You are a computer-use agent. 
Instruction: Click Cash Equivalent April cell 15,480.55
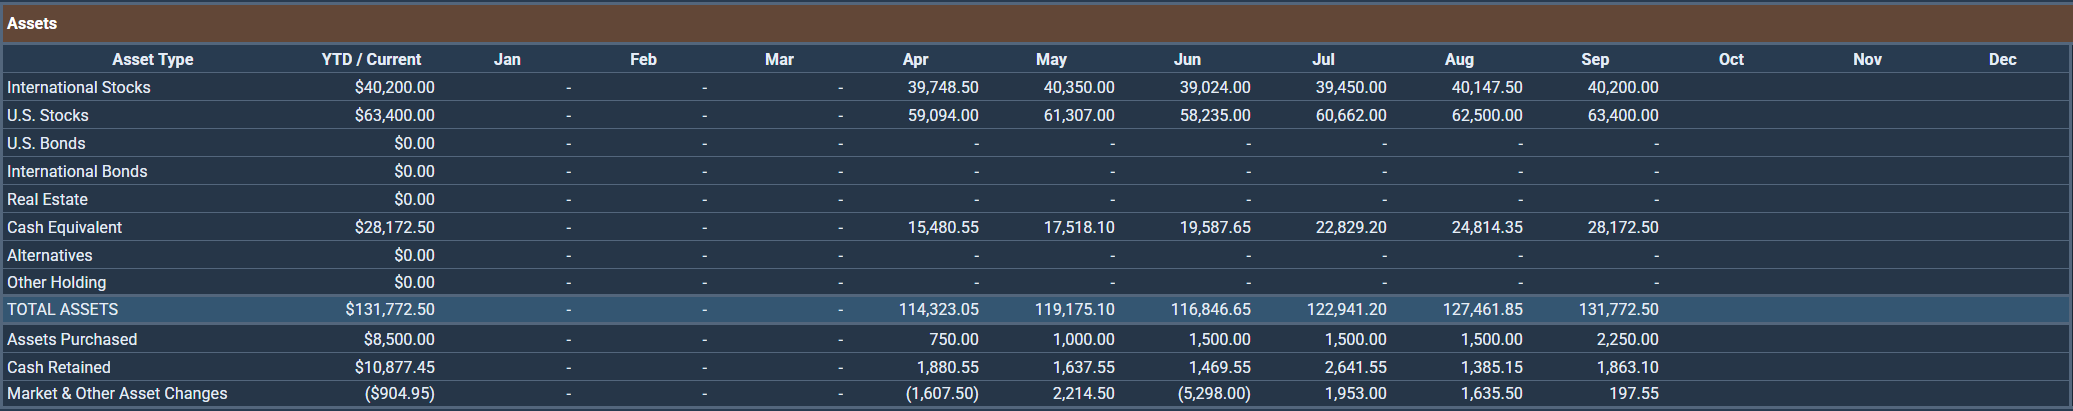click(943, 227)
